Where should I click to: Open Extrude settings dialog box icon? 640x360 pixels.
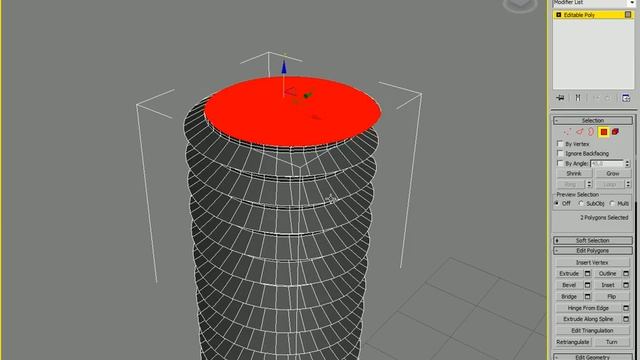pyautogui.click(x=588, y=273)
